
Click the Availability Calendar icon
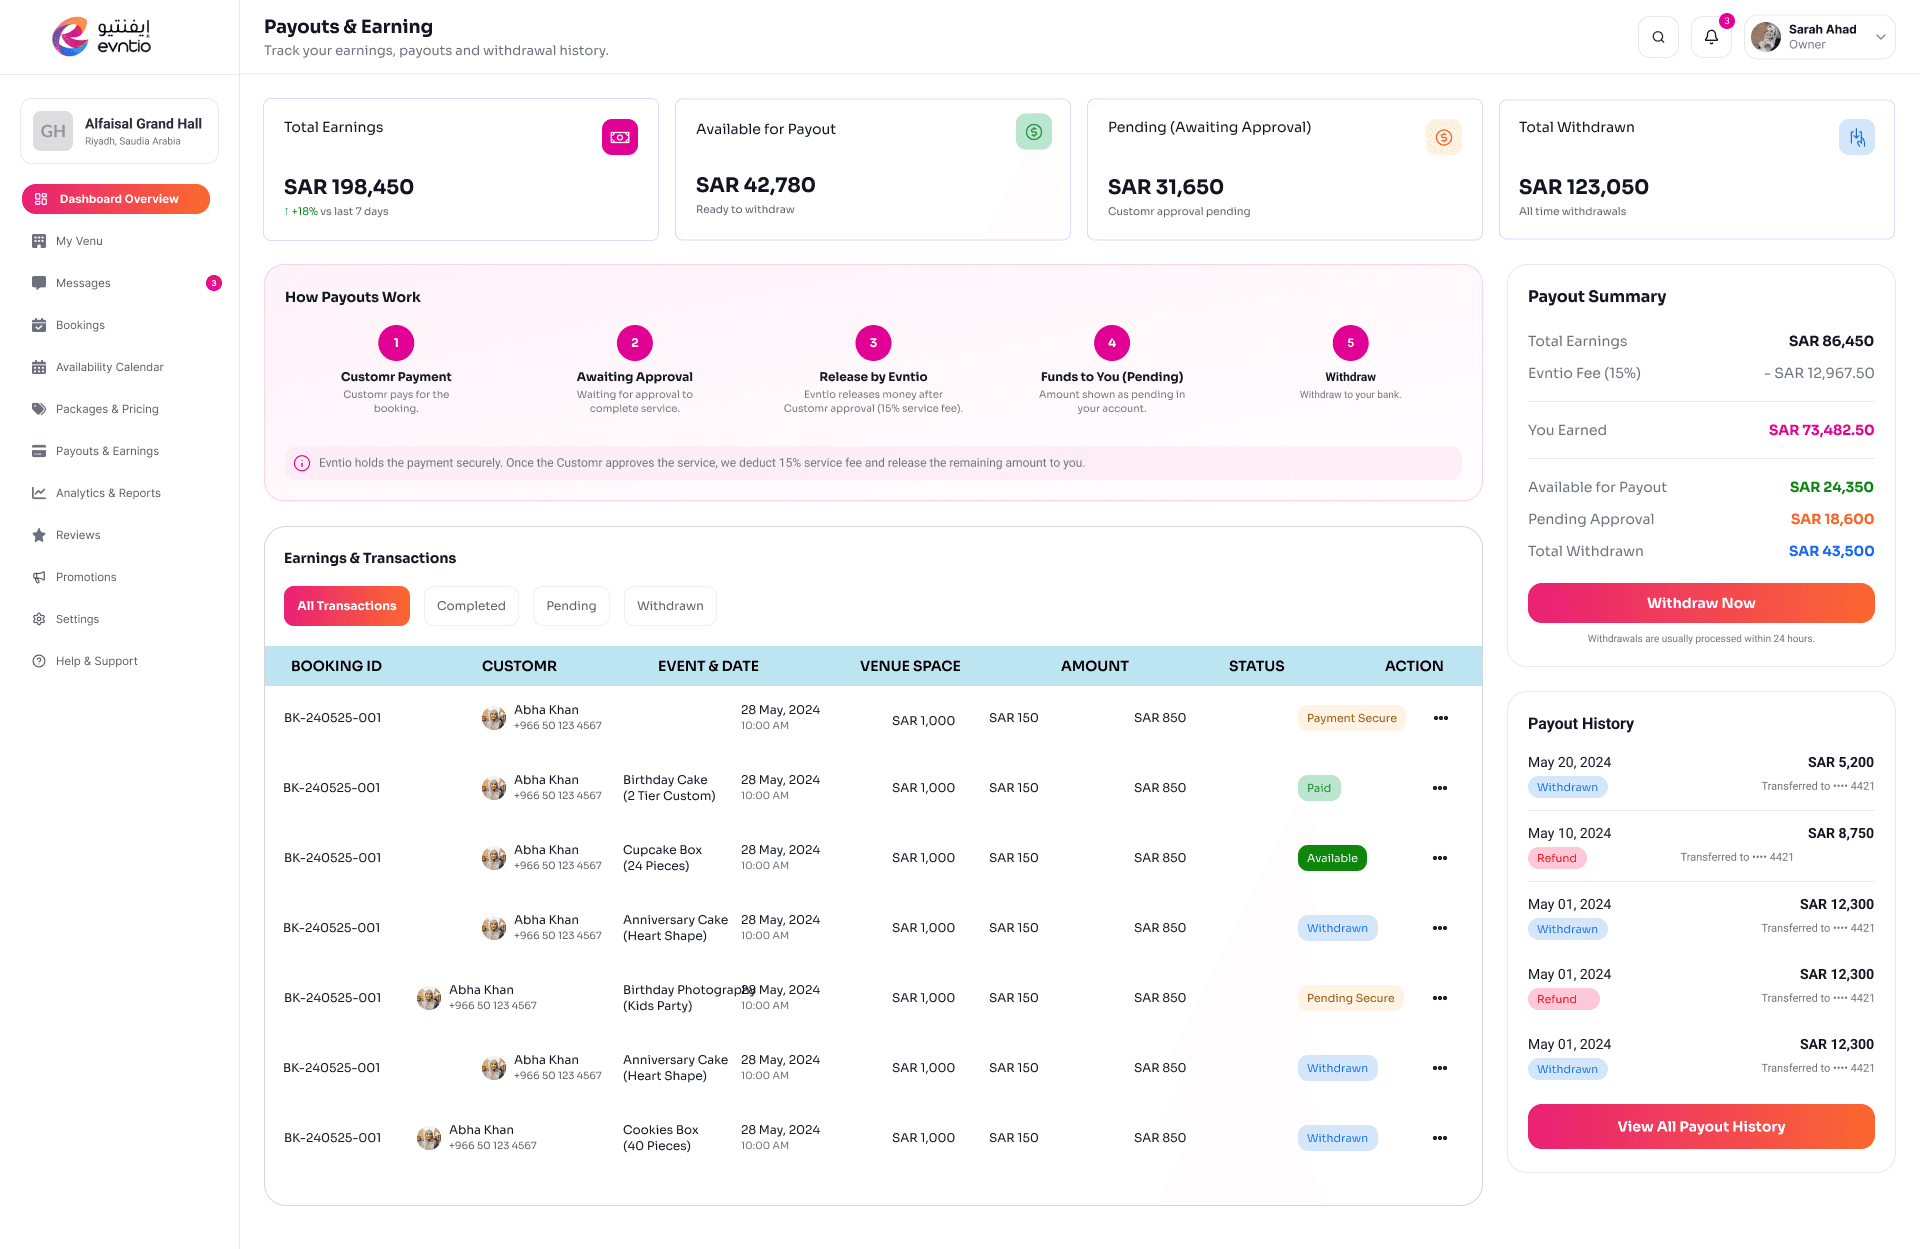39,367
